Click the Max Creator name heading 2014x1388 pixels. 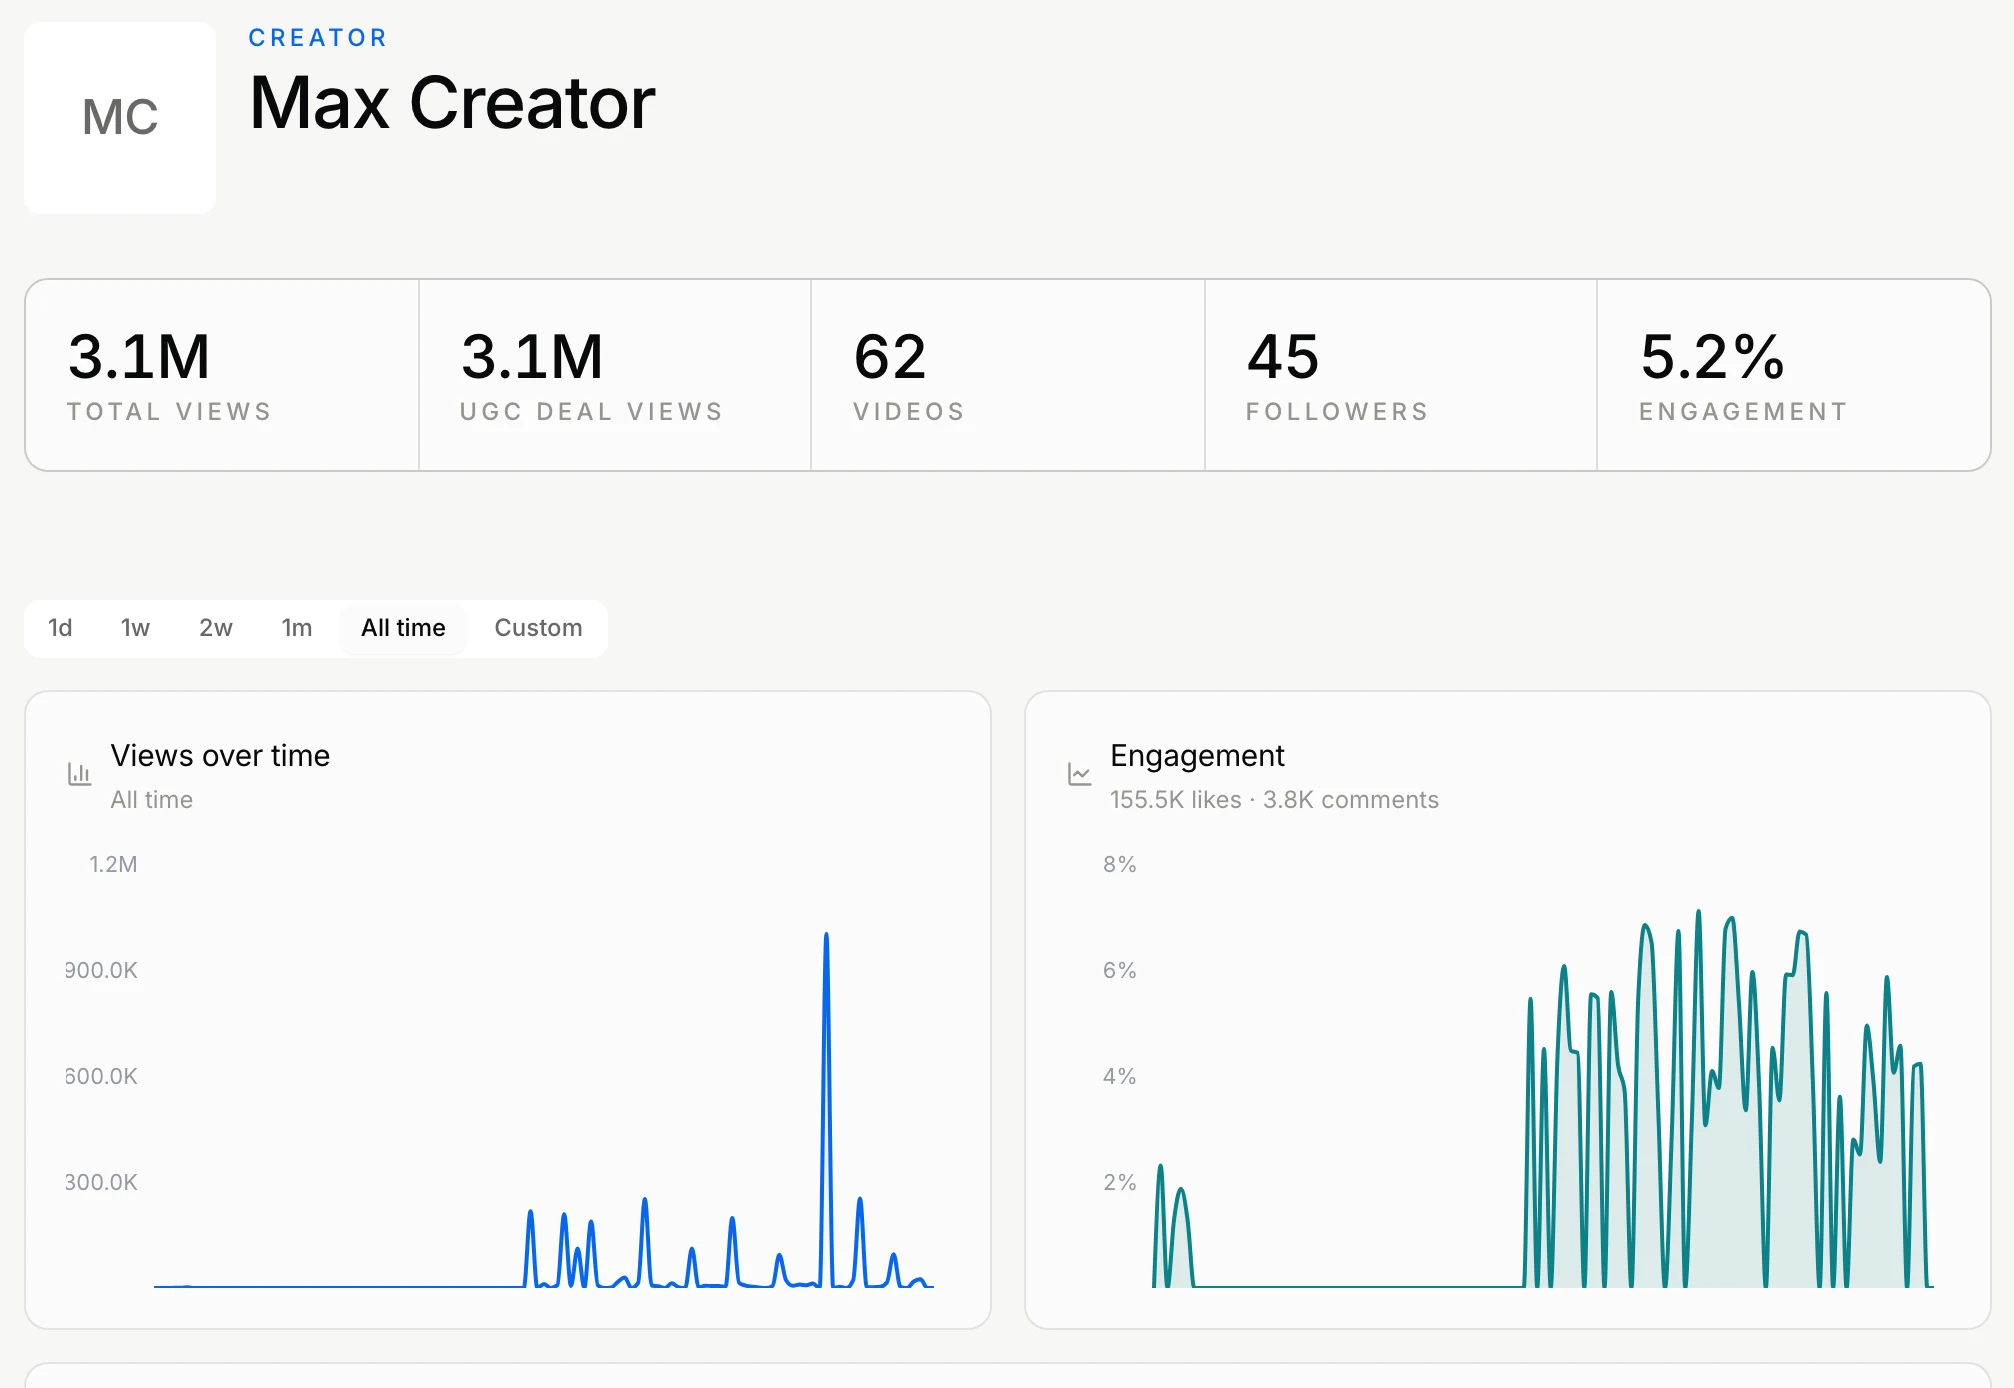452,103
